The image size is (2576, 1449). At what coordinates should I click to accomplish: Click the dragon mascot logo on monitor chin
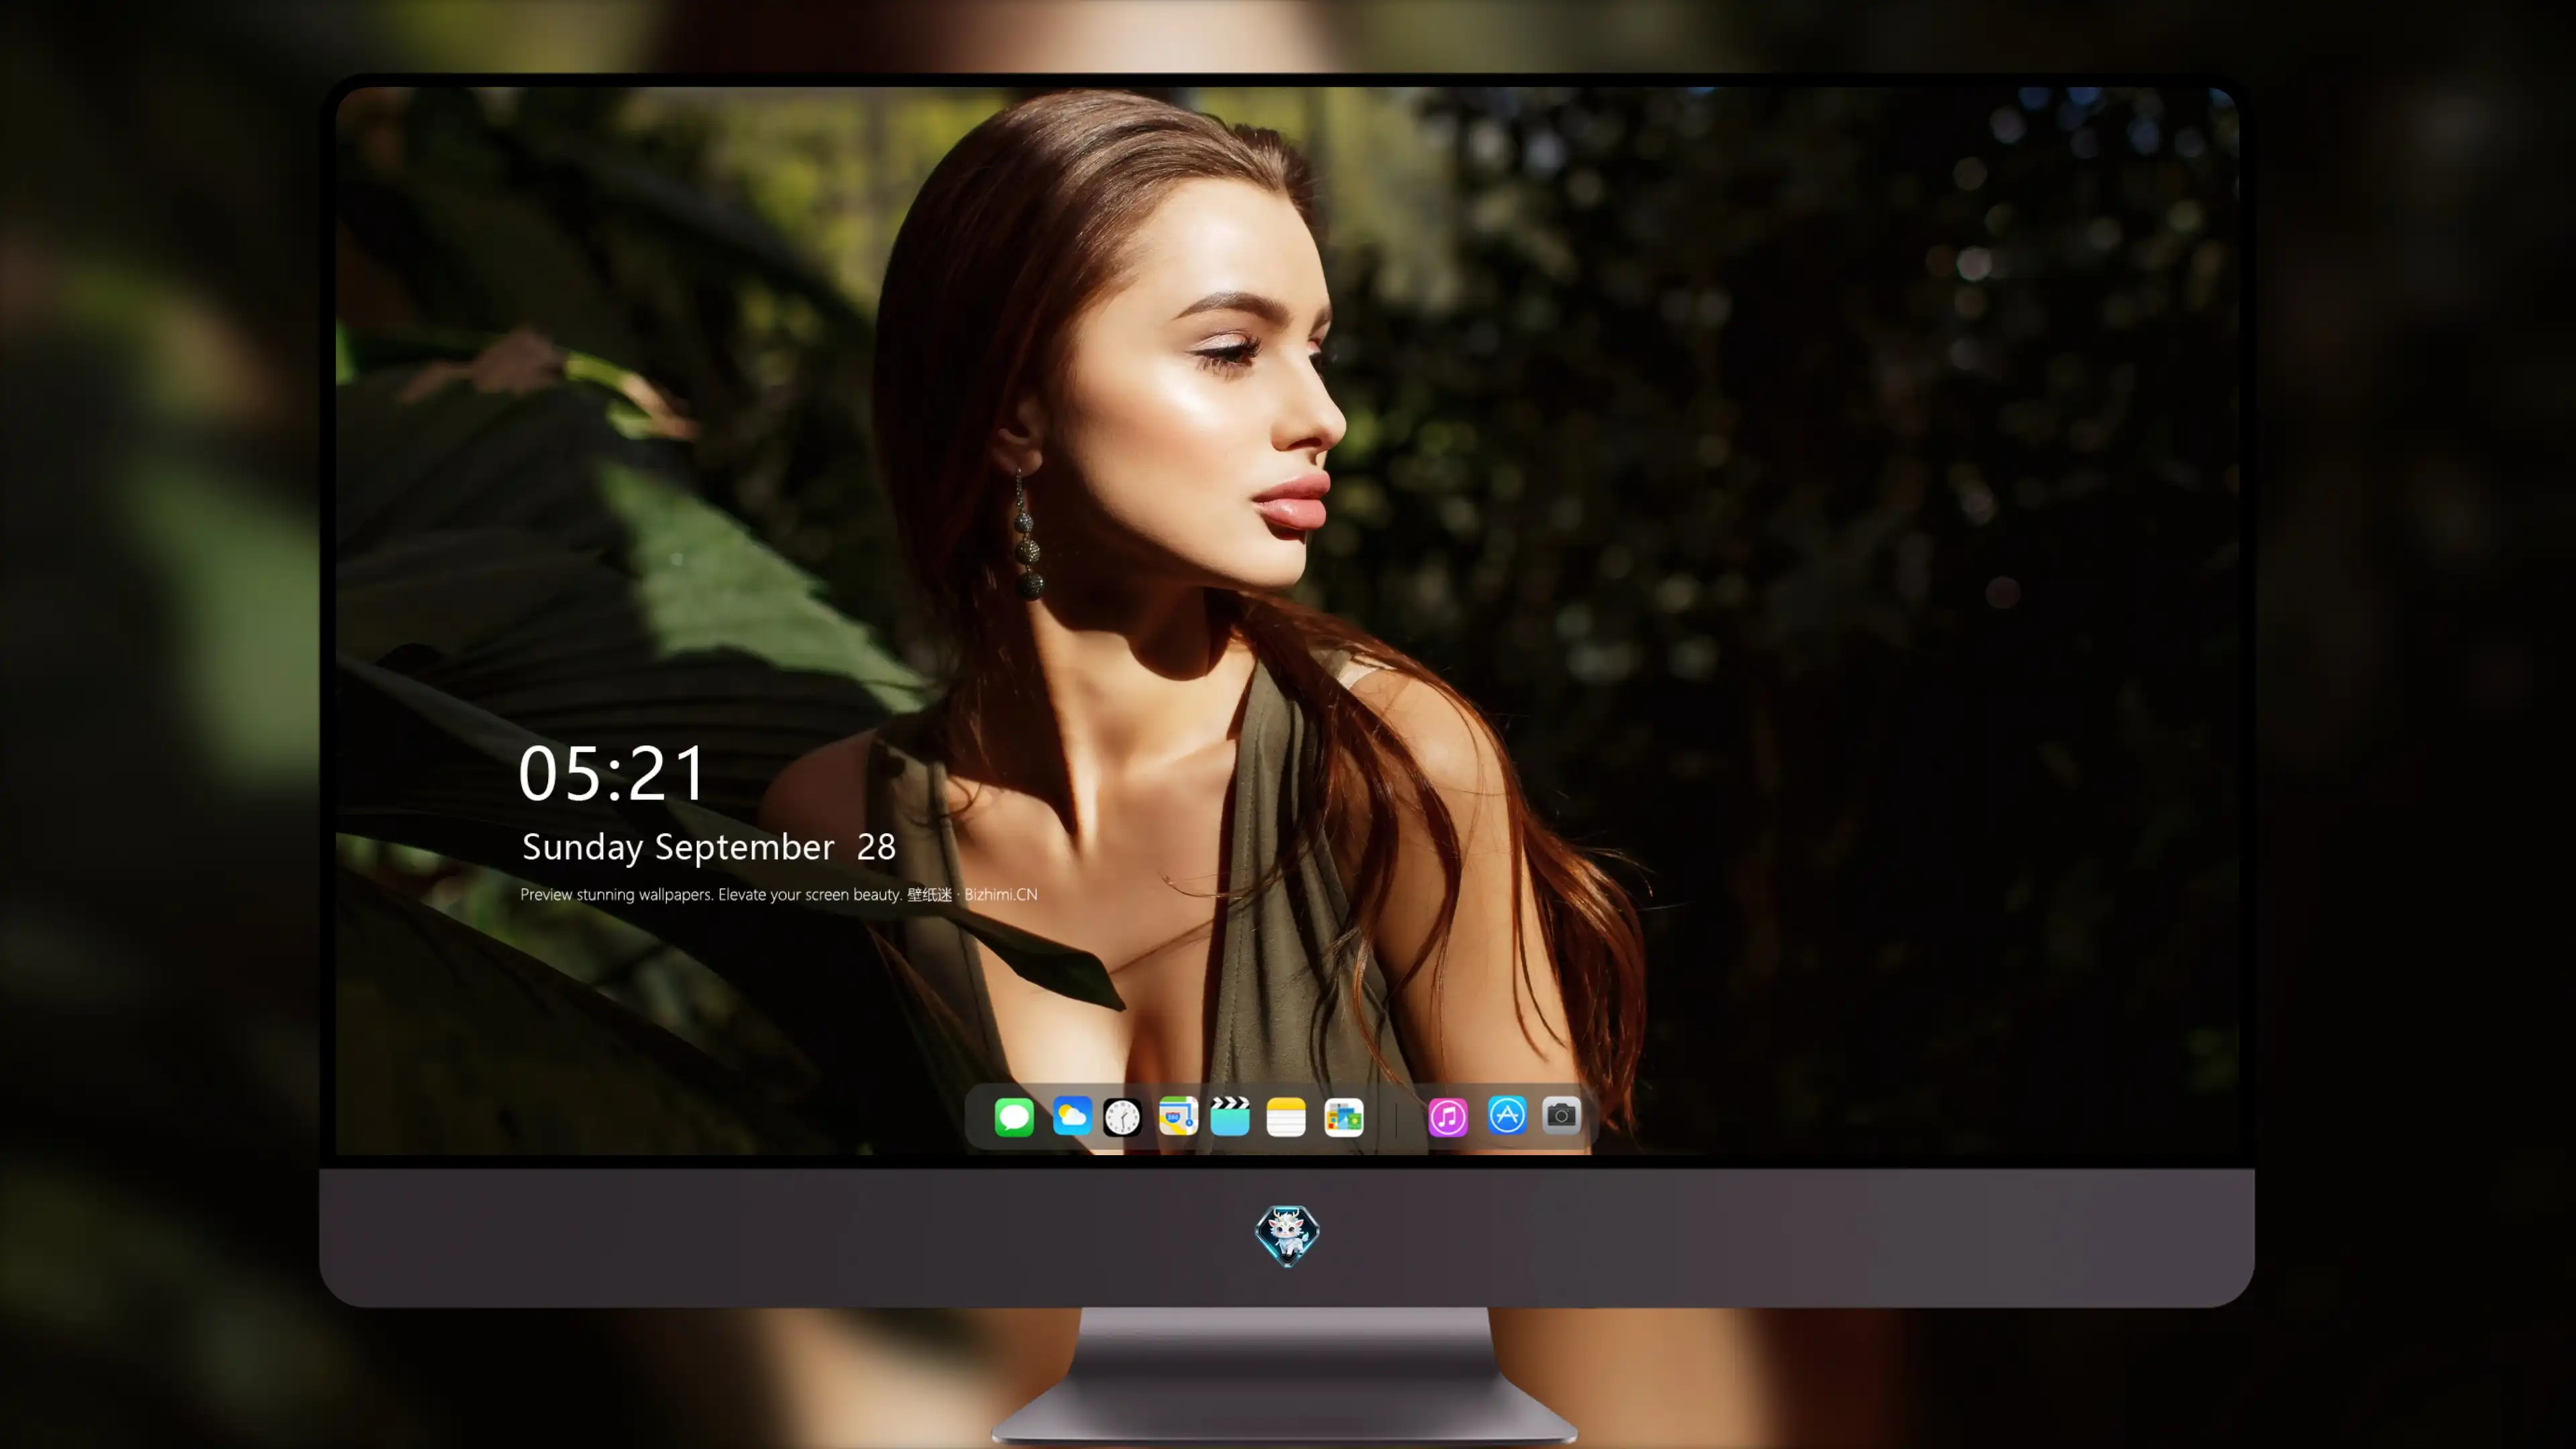tap(1287, 1236)
